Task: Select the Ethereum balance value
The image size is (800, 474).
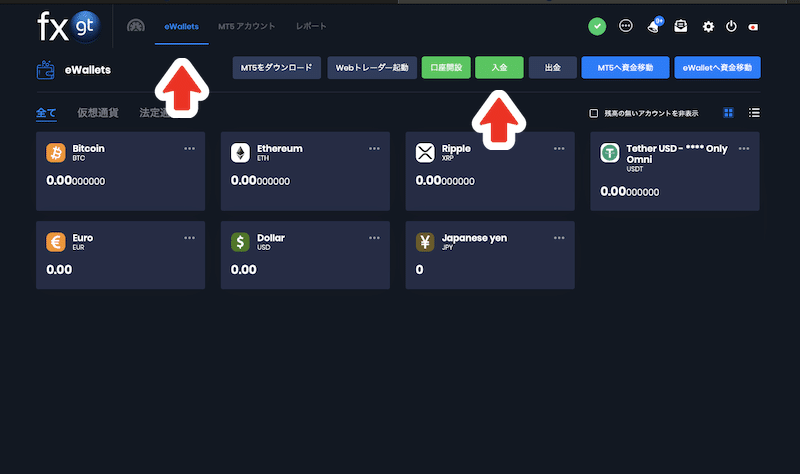Action: tap(260, 181)
